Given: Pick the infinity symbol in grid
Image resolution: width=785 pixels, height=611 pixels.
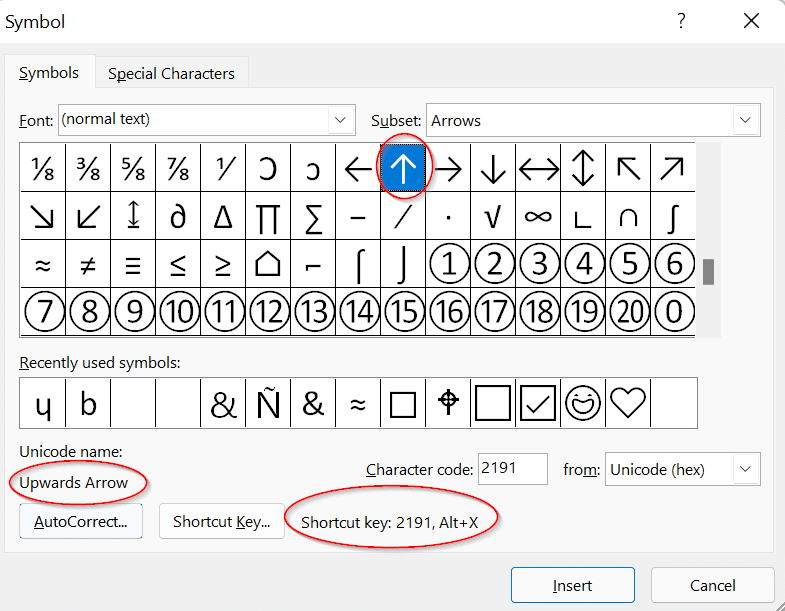Looking at the screenshot, I should tap(538, 216).
